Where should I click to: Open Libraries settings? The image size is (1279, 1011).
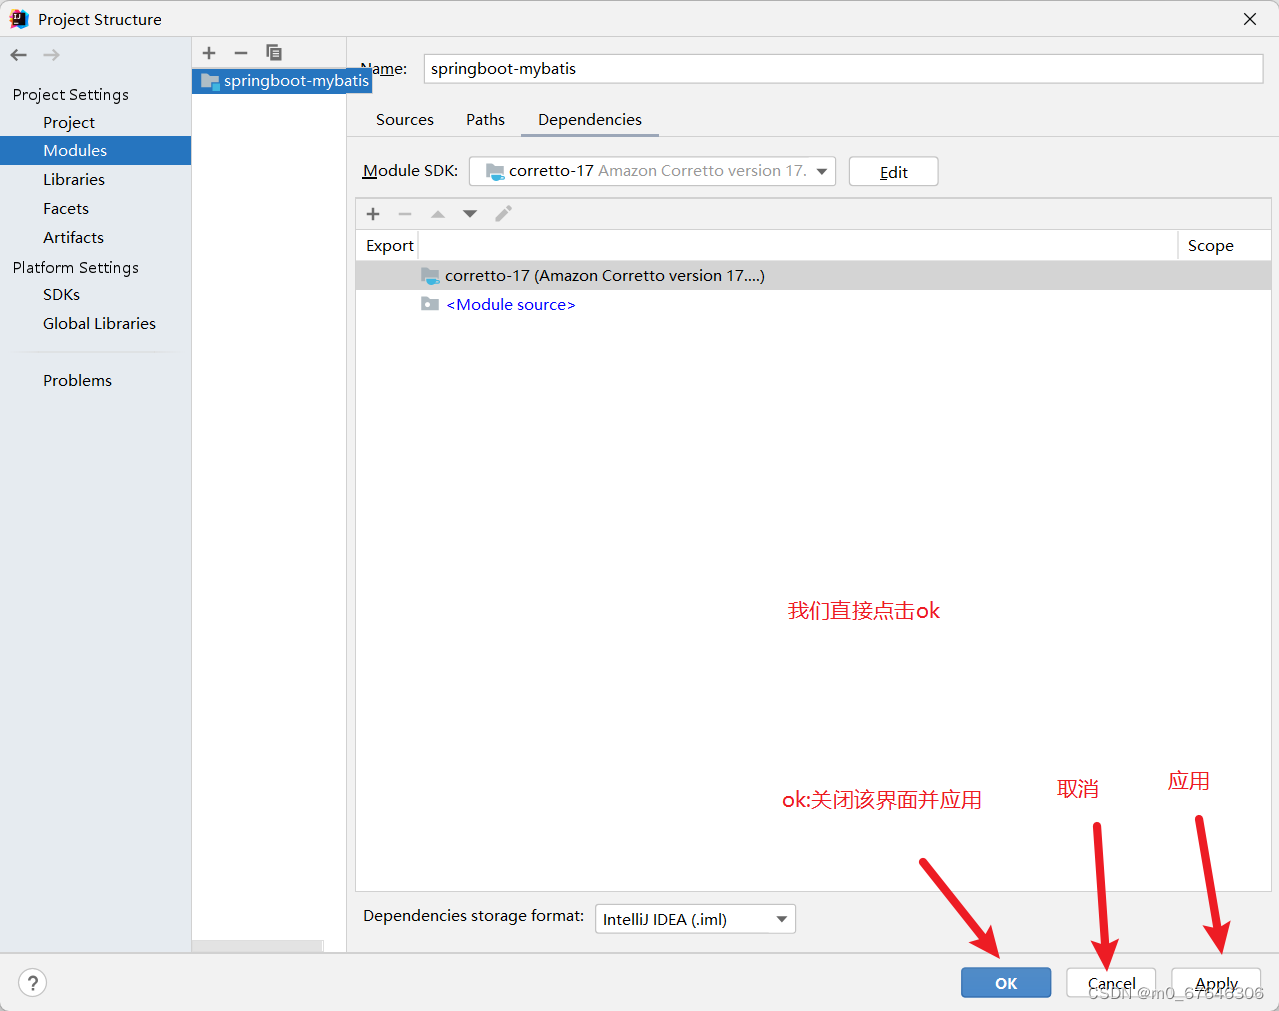point(74,179)
